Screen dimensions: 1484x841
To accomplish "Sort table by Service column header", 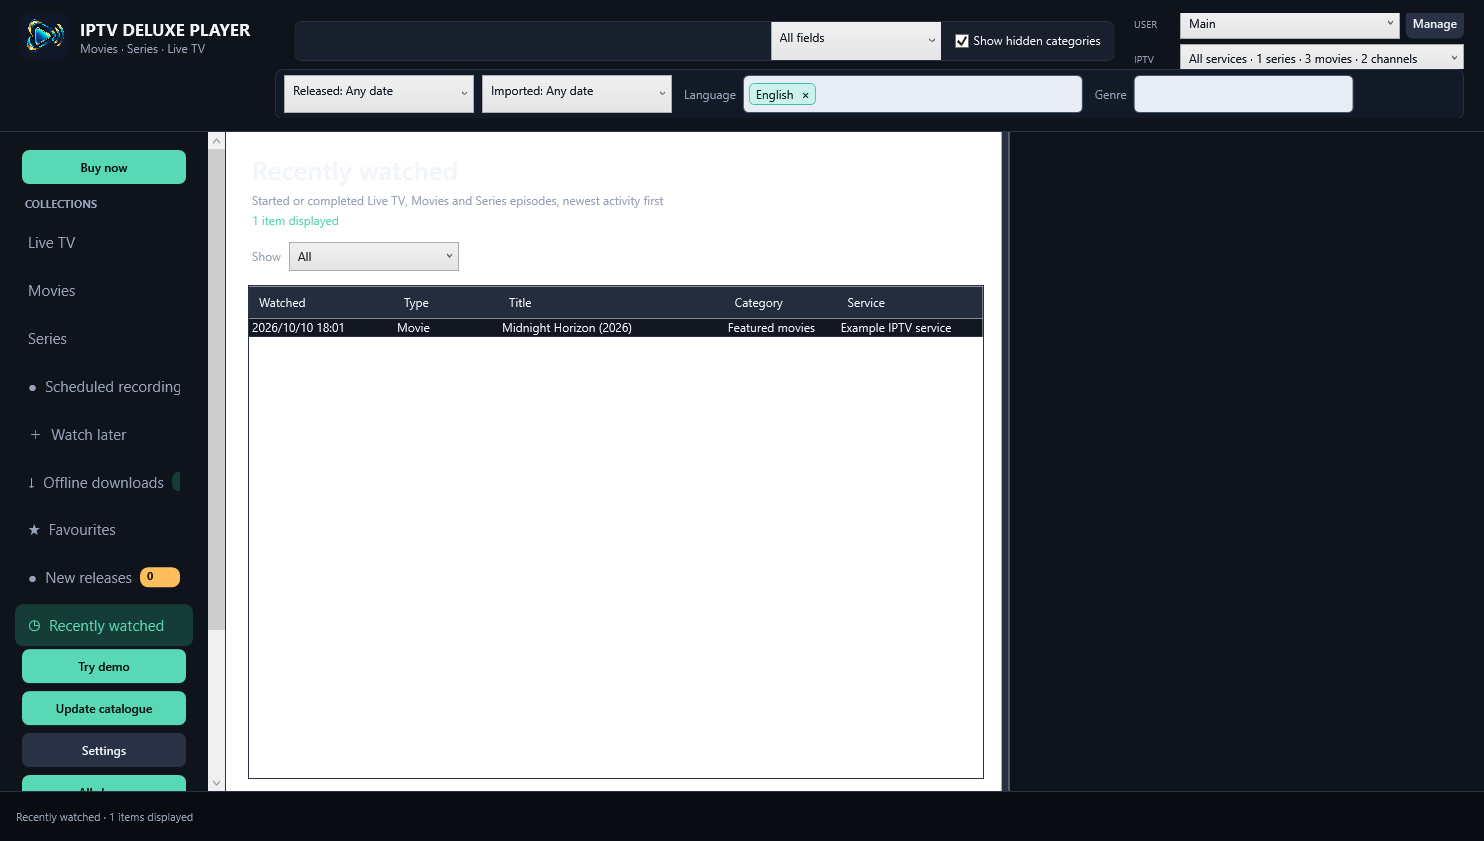I will pos(910,303).
